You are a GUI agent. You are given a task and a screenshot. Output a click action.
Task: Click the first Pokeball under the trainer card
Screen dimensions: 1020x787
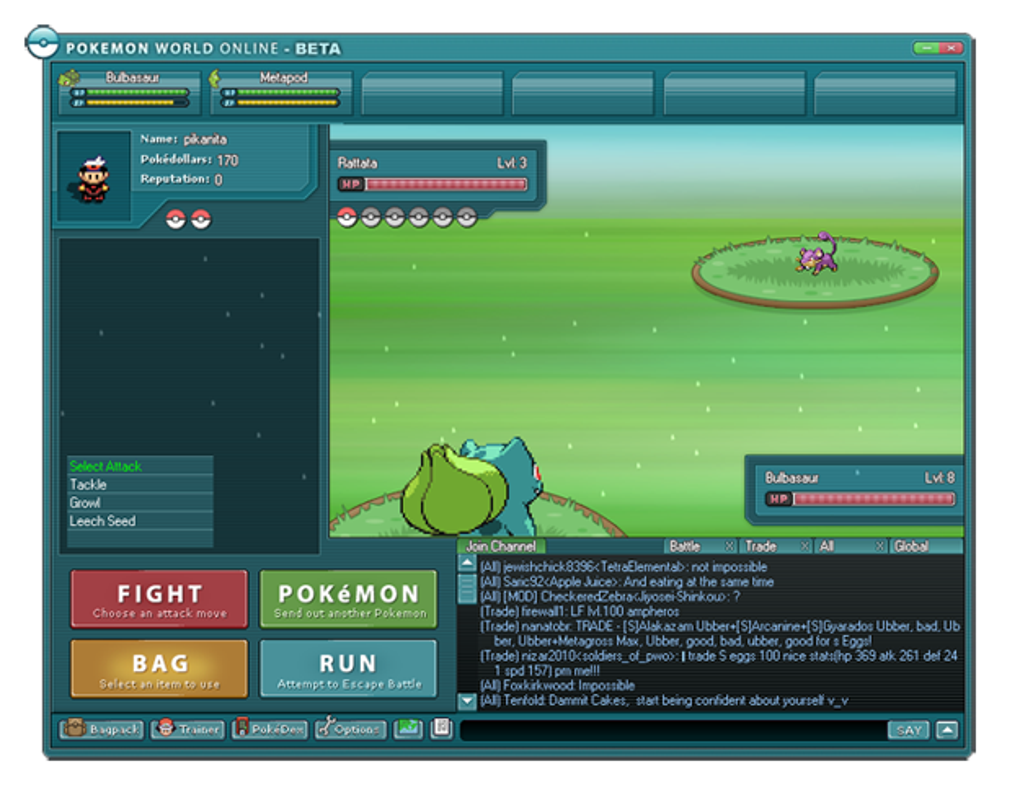coord(176,220)
